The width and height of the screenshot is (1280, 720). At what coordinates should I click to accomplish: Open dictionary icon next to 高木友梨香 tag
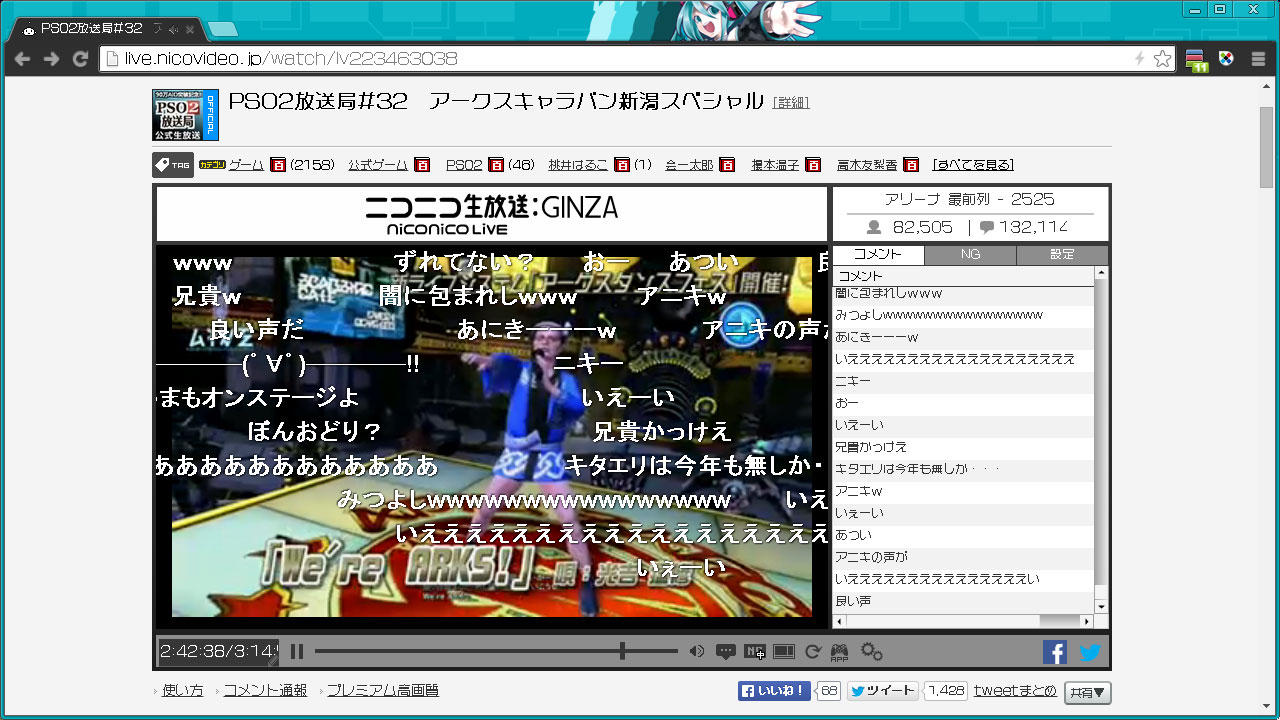point(911,165)
